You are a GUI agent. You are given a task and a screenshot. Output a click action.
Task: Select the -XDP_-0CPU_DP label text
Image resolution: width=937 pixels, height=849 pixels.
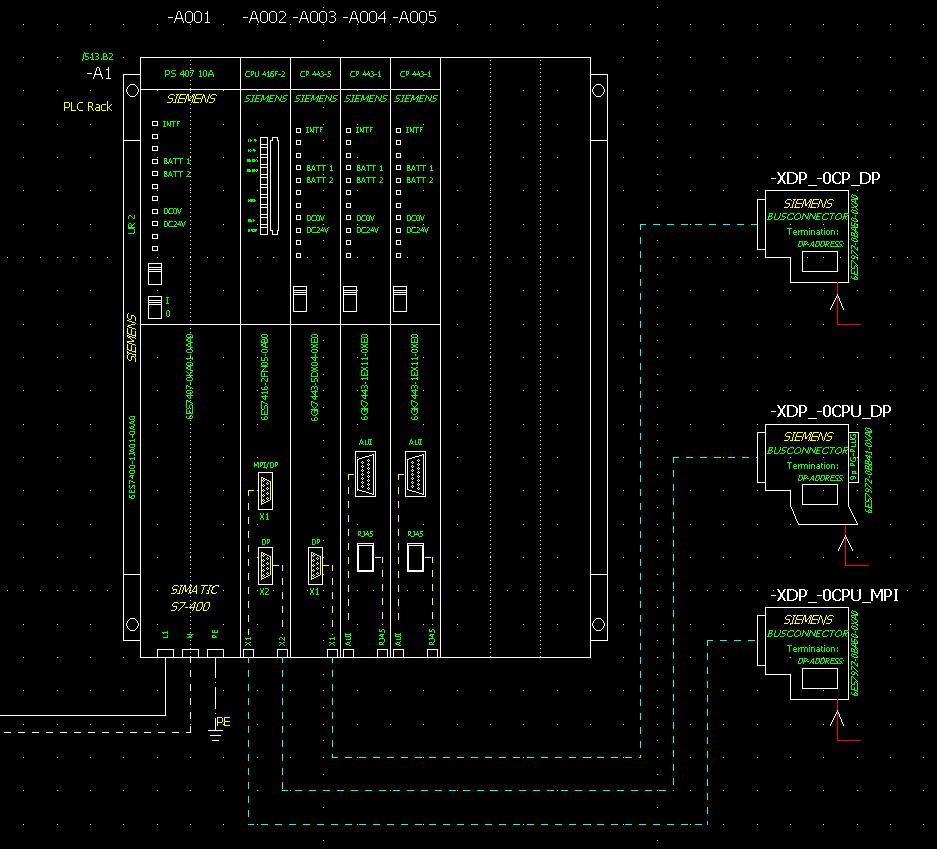831,411
